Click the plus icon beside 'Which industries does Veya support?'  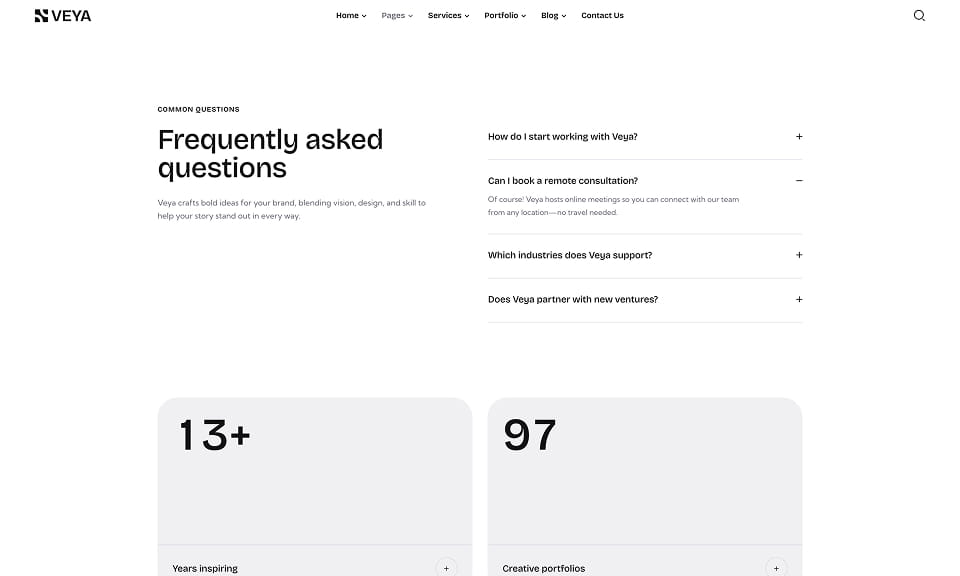799,255
